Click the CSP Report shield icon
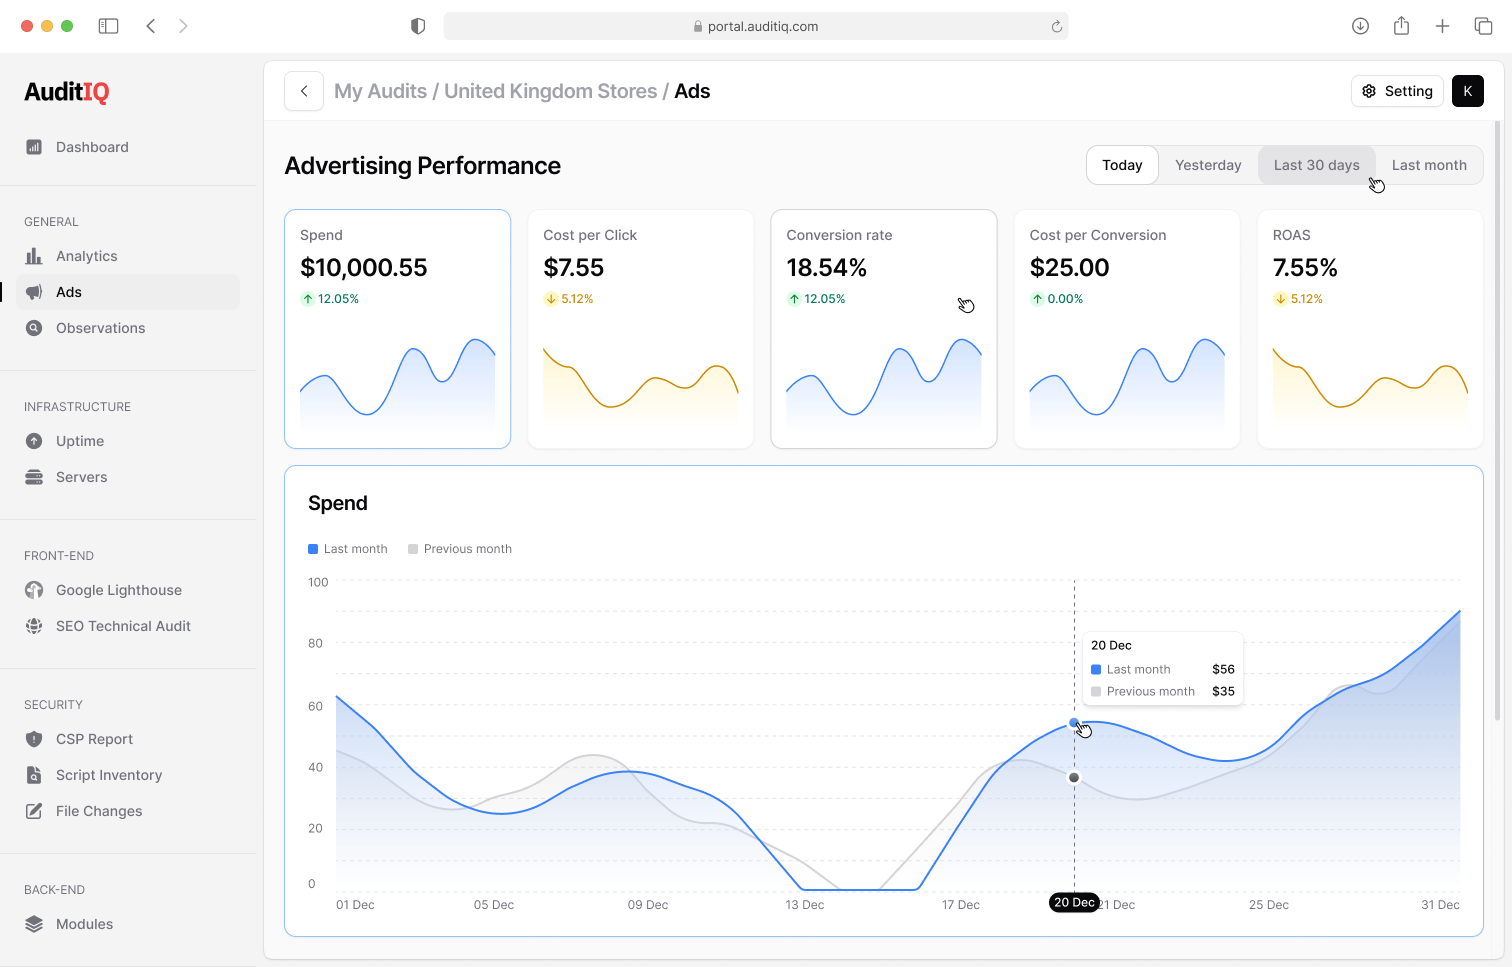 (x=34, y=739)
